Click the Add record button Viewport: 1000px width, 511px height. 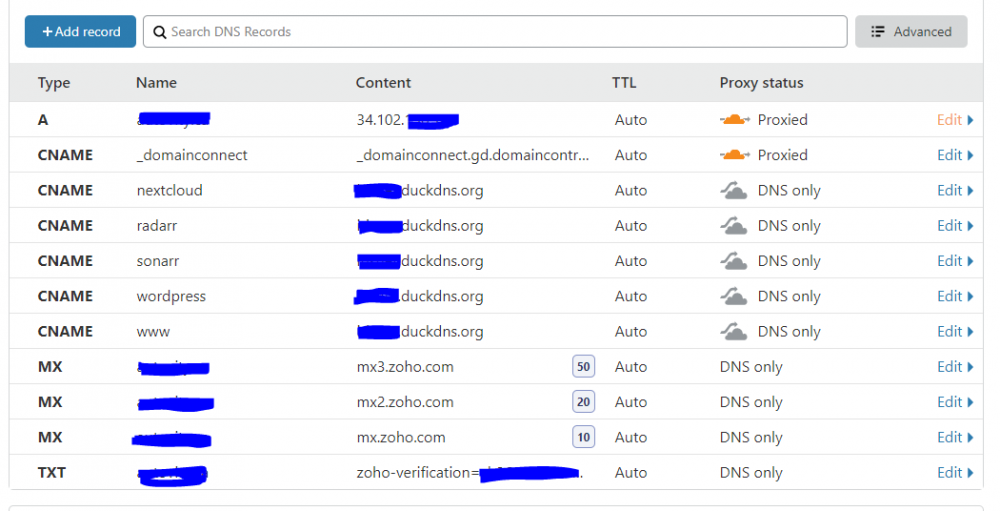[80, 31]
